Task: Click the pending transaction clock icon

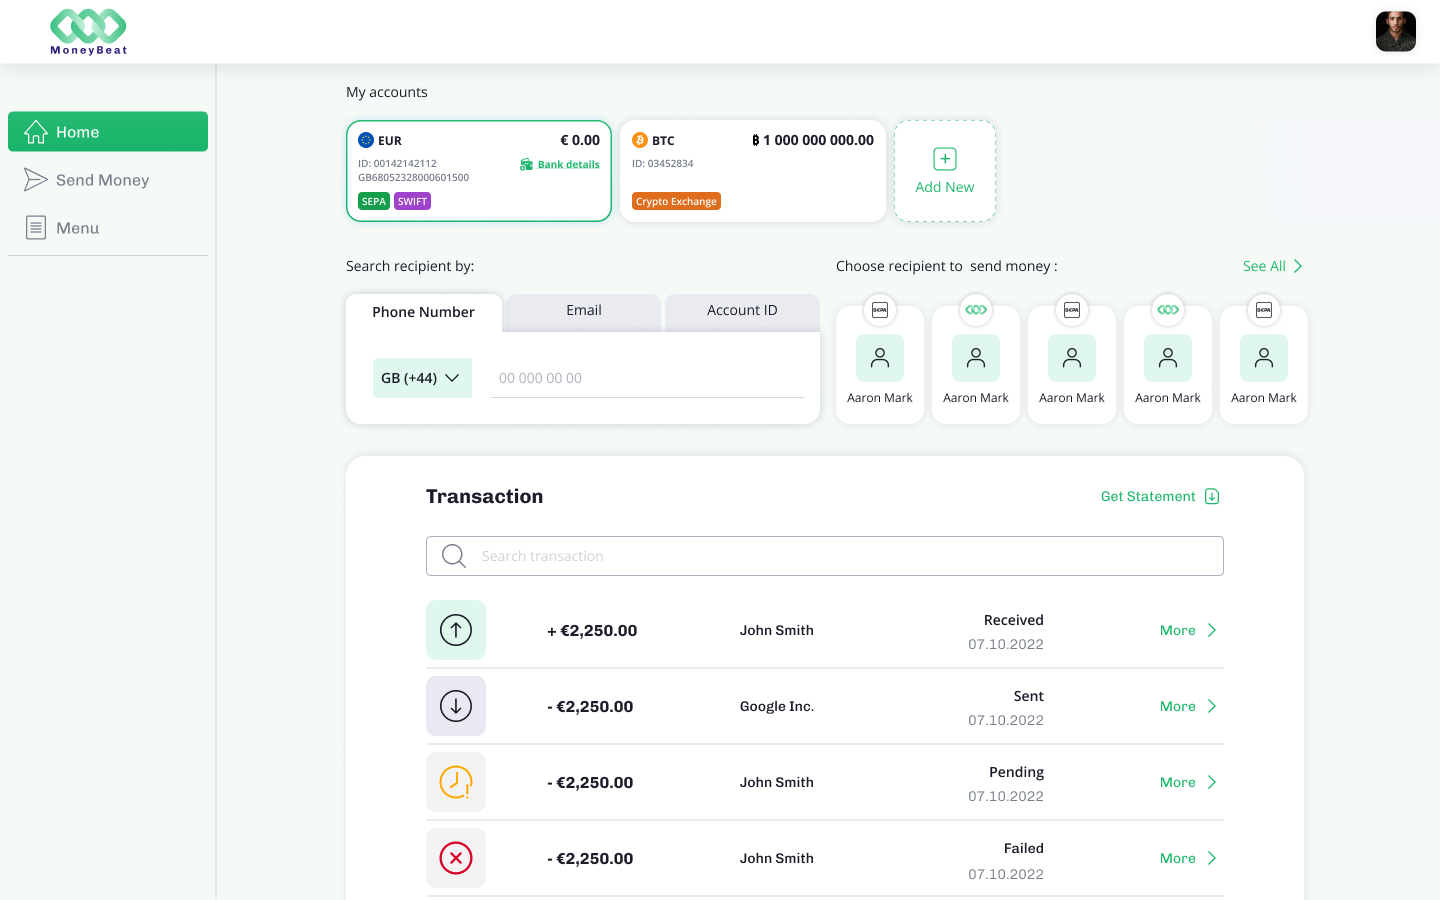Action: coord(456,782)
